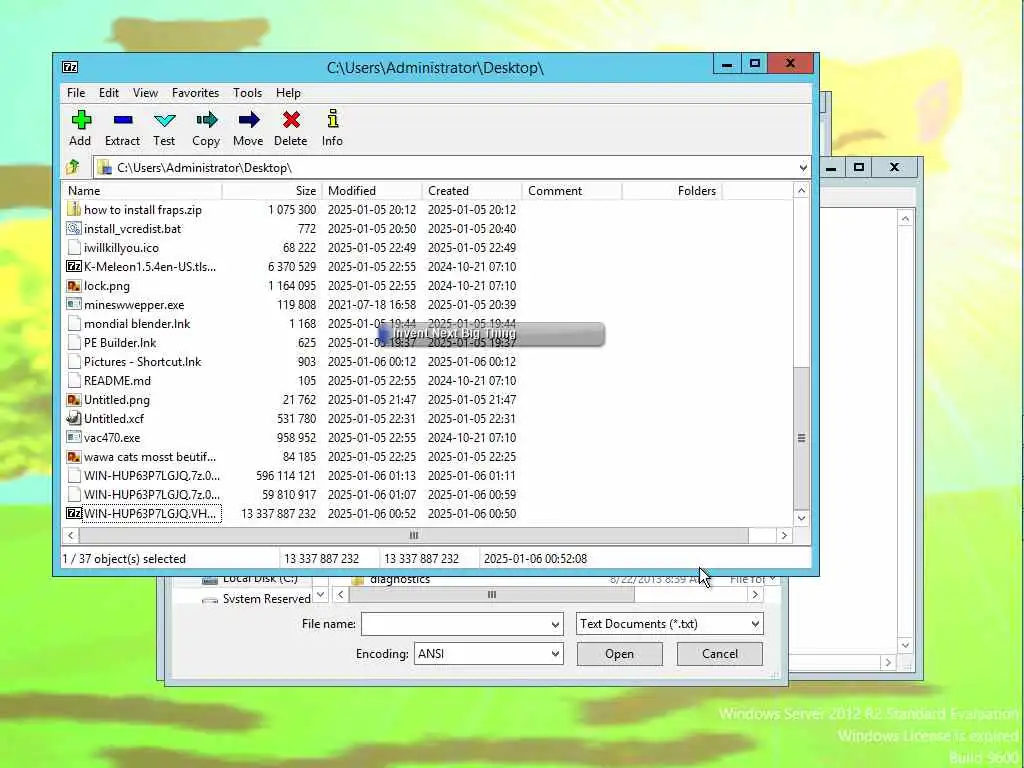Open the Edit menu

108,93
